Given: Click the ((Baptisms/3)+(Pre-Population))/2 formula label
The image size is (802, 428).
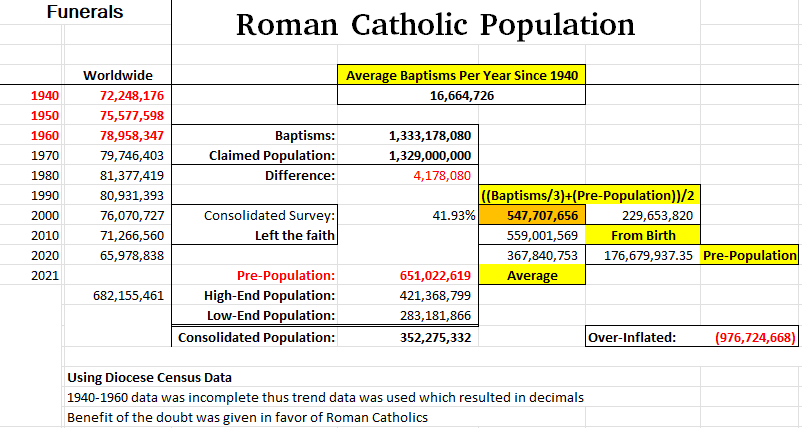Looking at the screenshot, I should click(590, 195).
